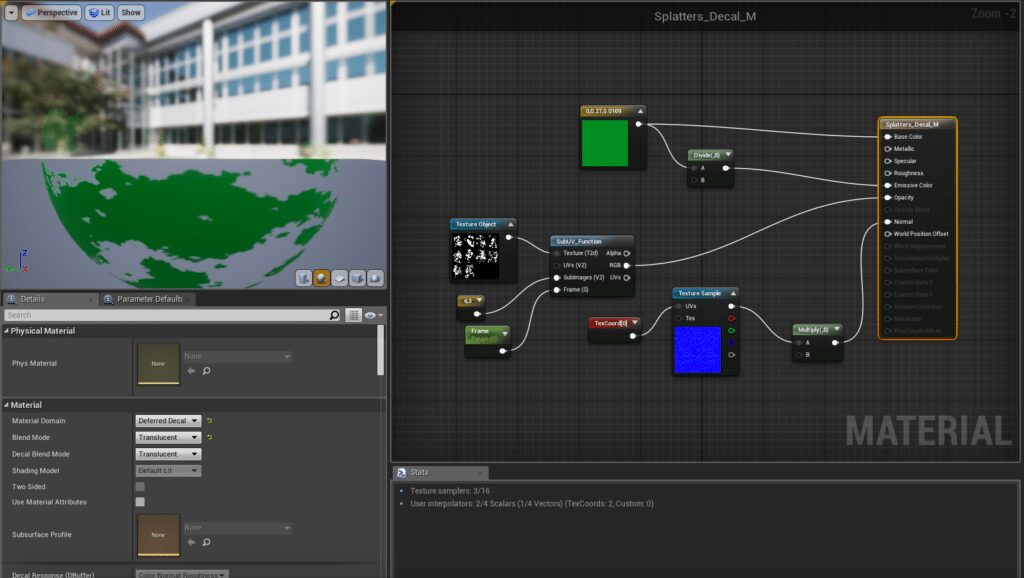Click Texture Sample alpha channel output pin

[731, 355]
